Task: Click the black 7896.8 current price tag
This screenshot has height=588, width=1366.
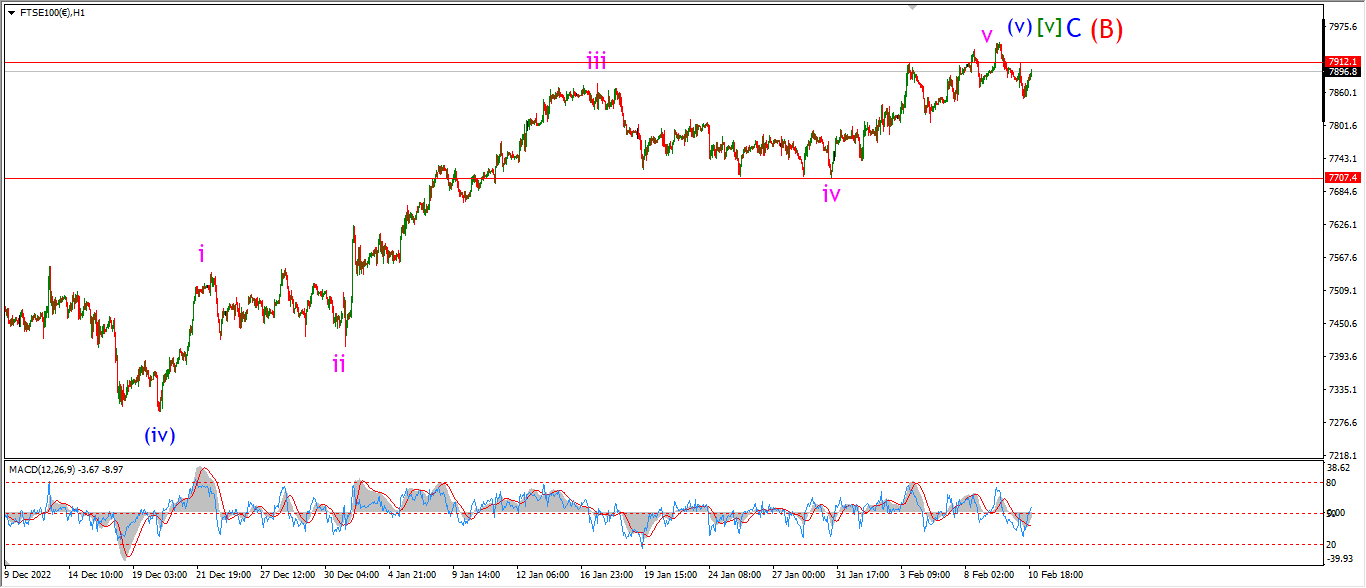Action: 1342,72
